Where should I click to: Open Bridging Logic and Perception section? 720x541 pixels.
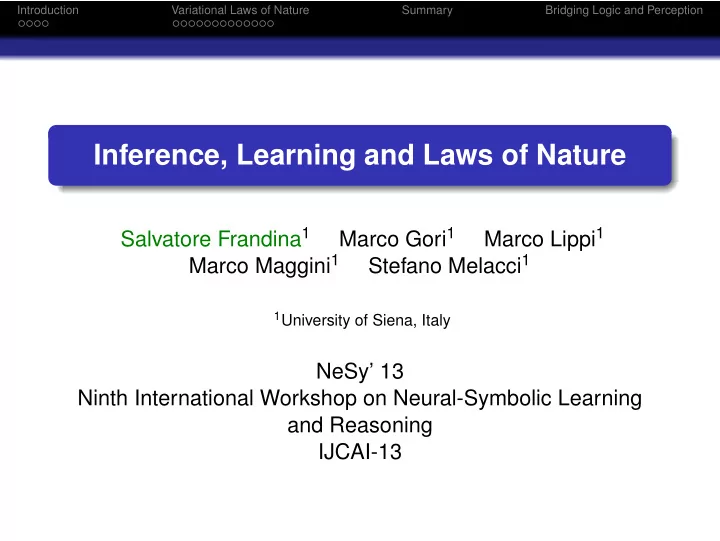pos(624,10)
